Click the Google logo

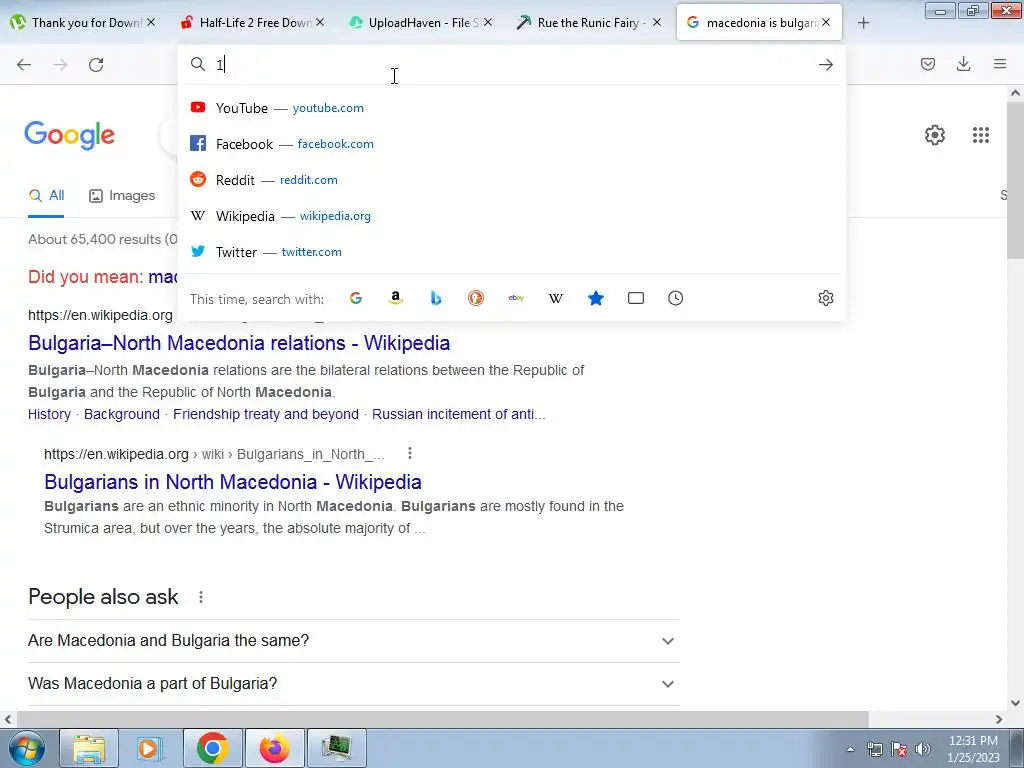[x=69, y=135]
